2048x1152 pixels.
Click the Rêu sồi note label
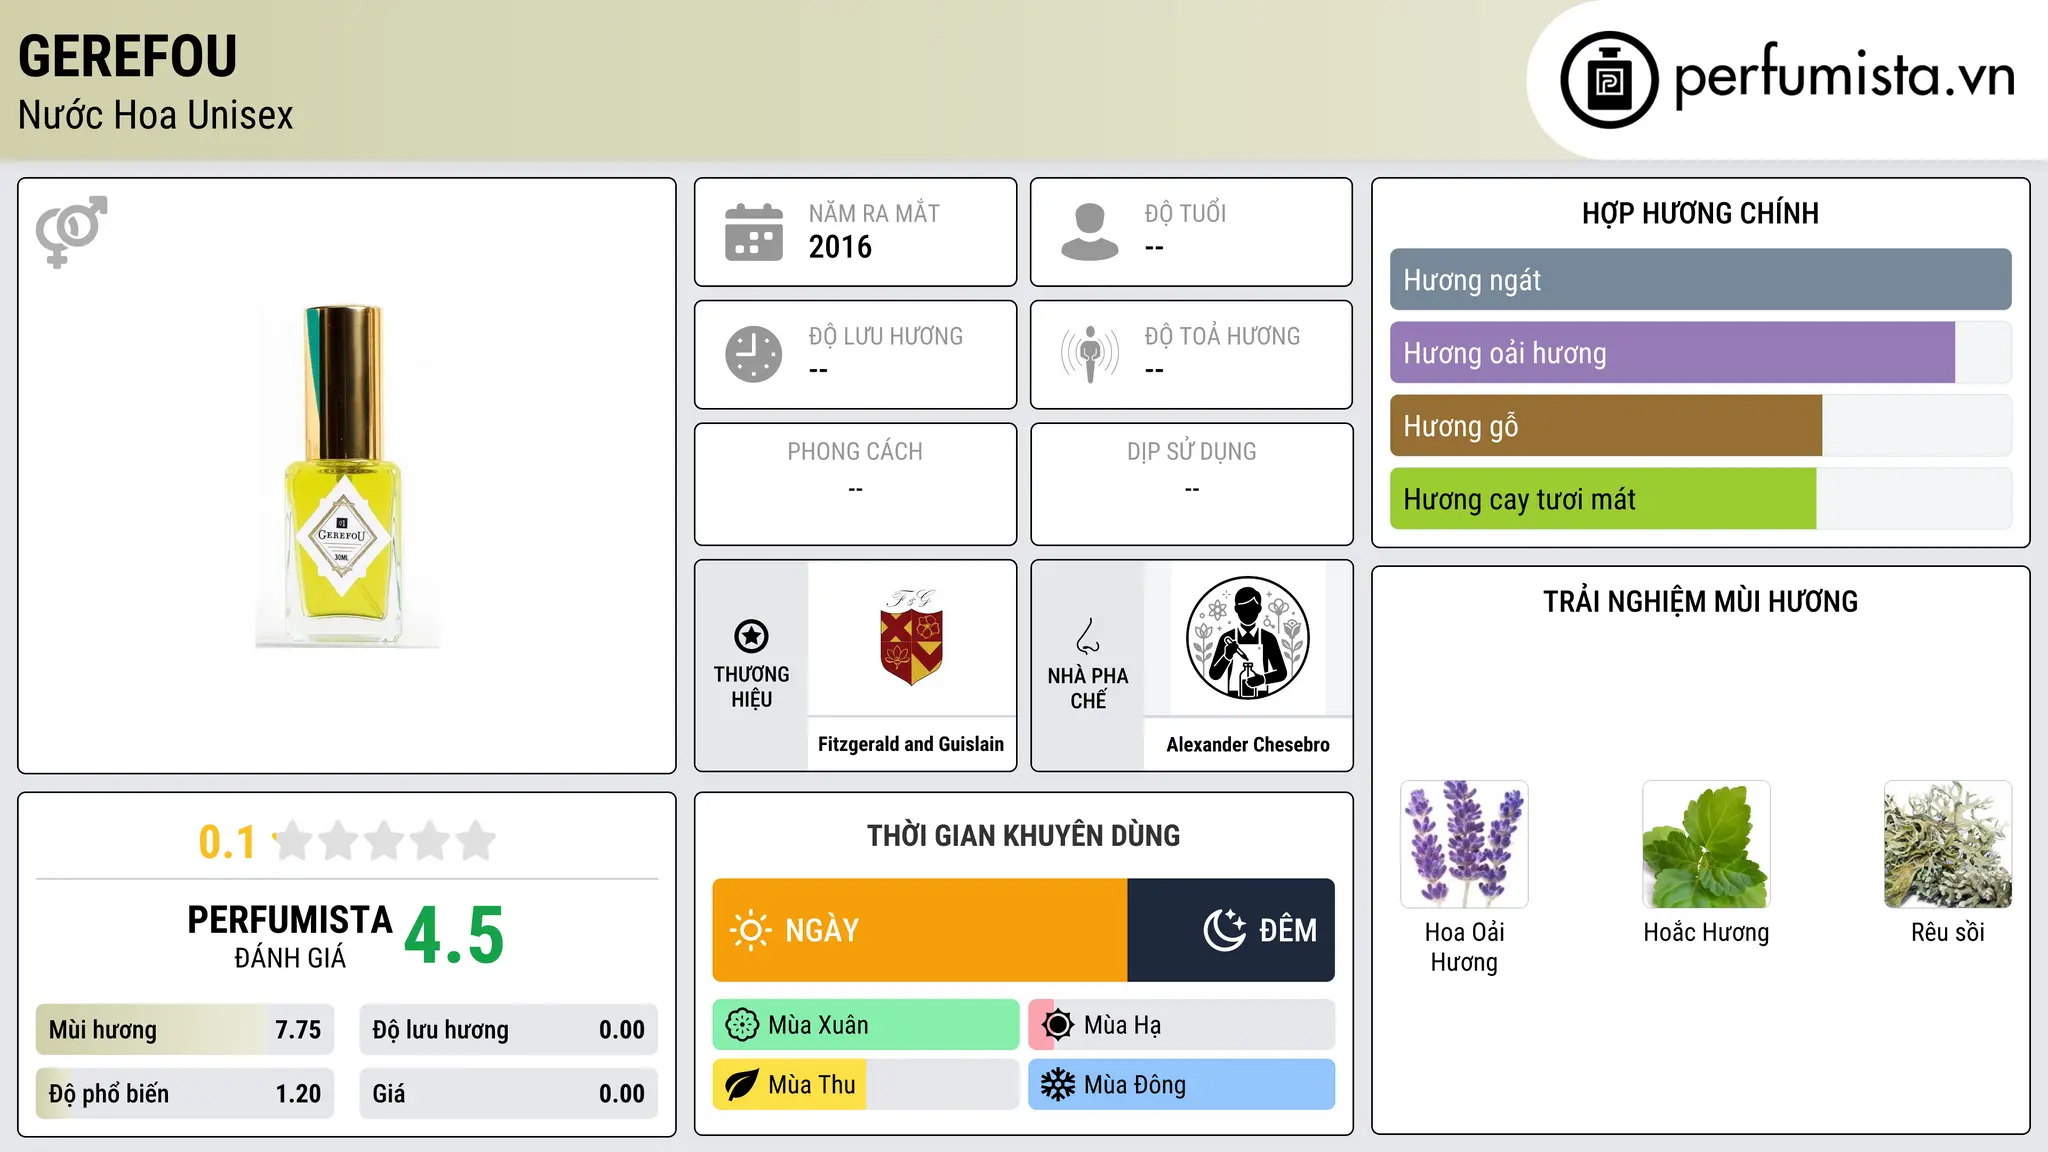1948,932
